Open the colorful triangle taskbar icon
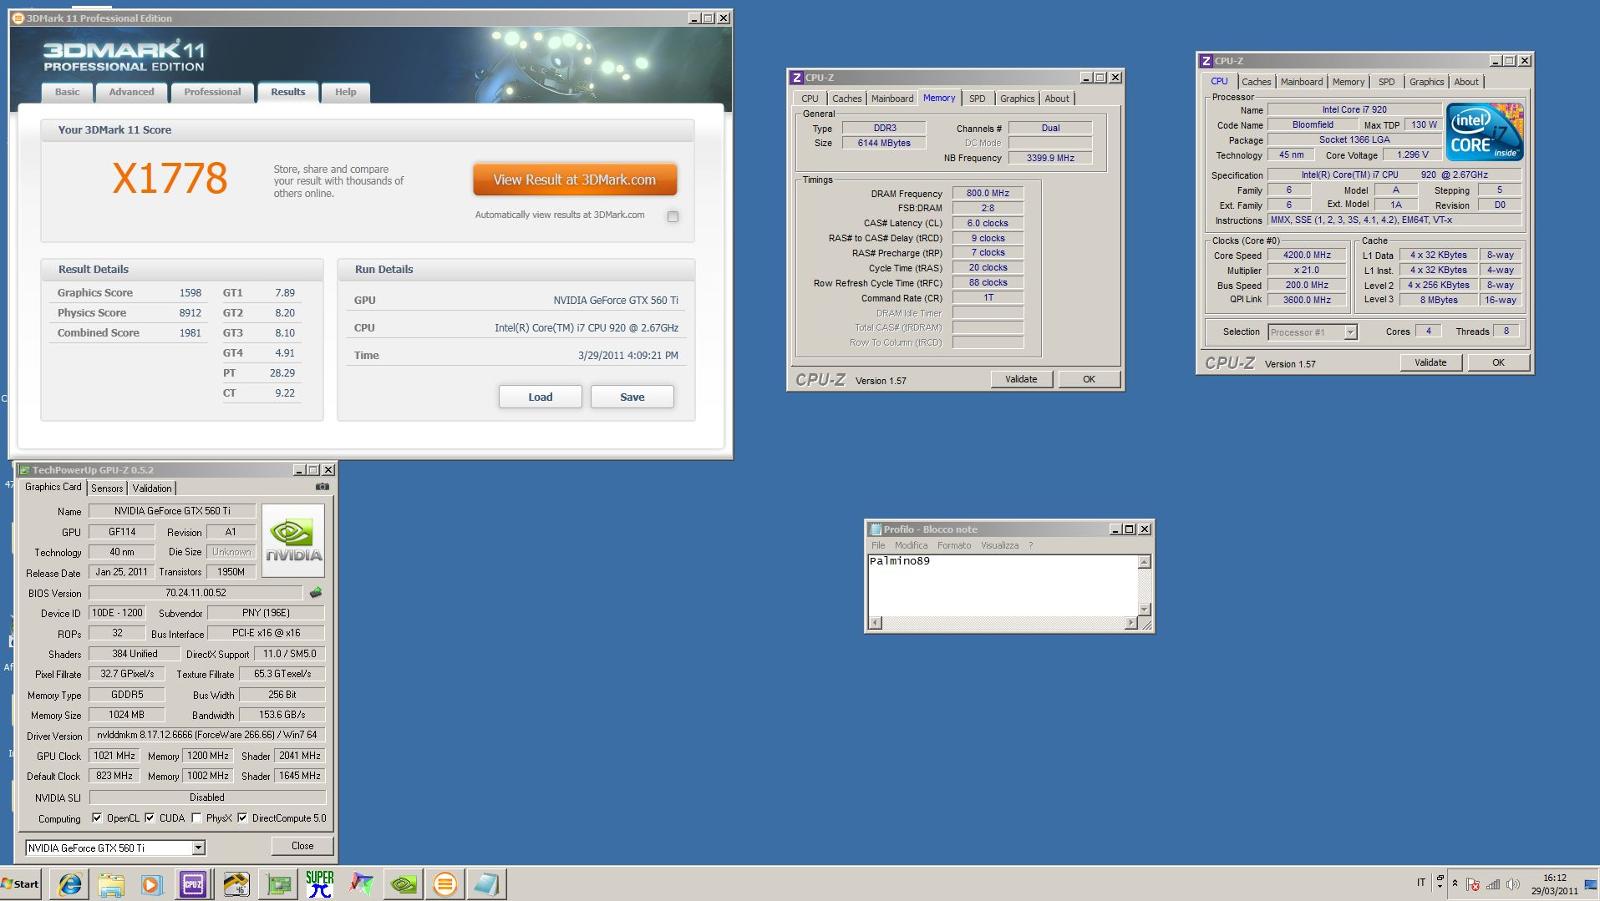This screenshot has height=901, width=1600. (361, 884)
